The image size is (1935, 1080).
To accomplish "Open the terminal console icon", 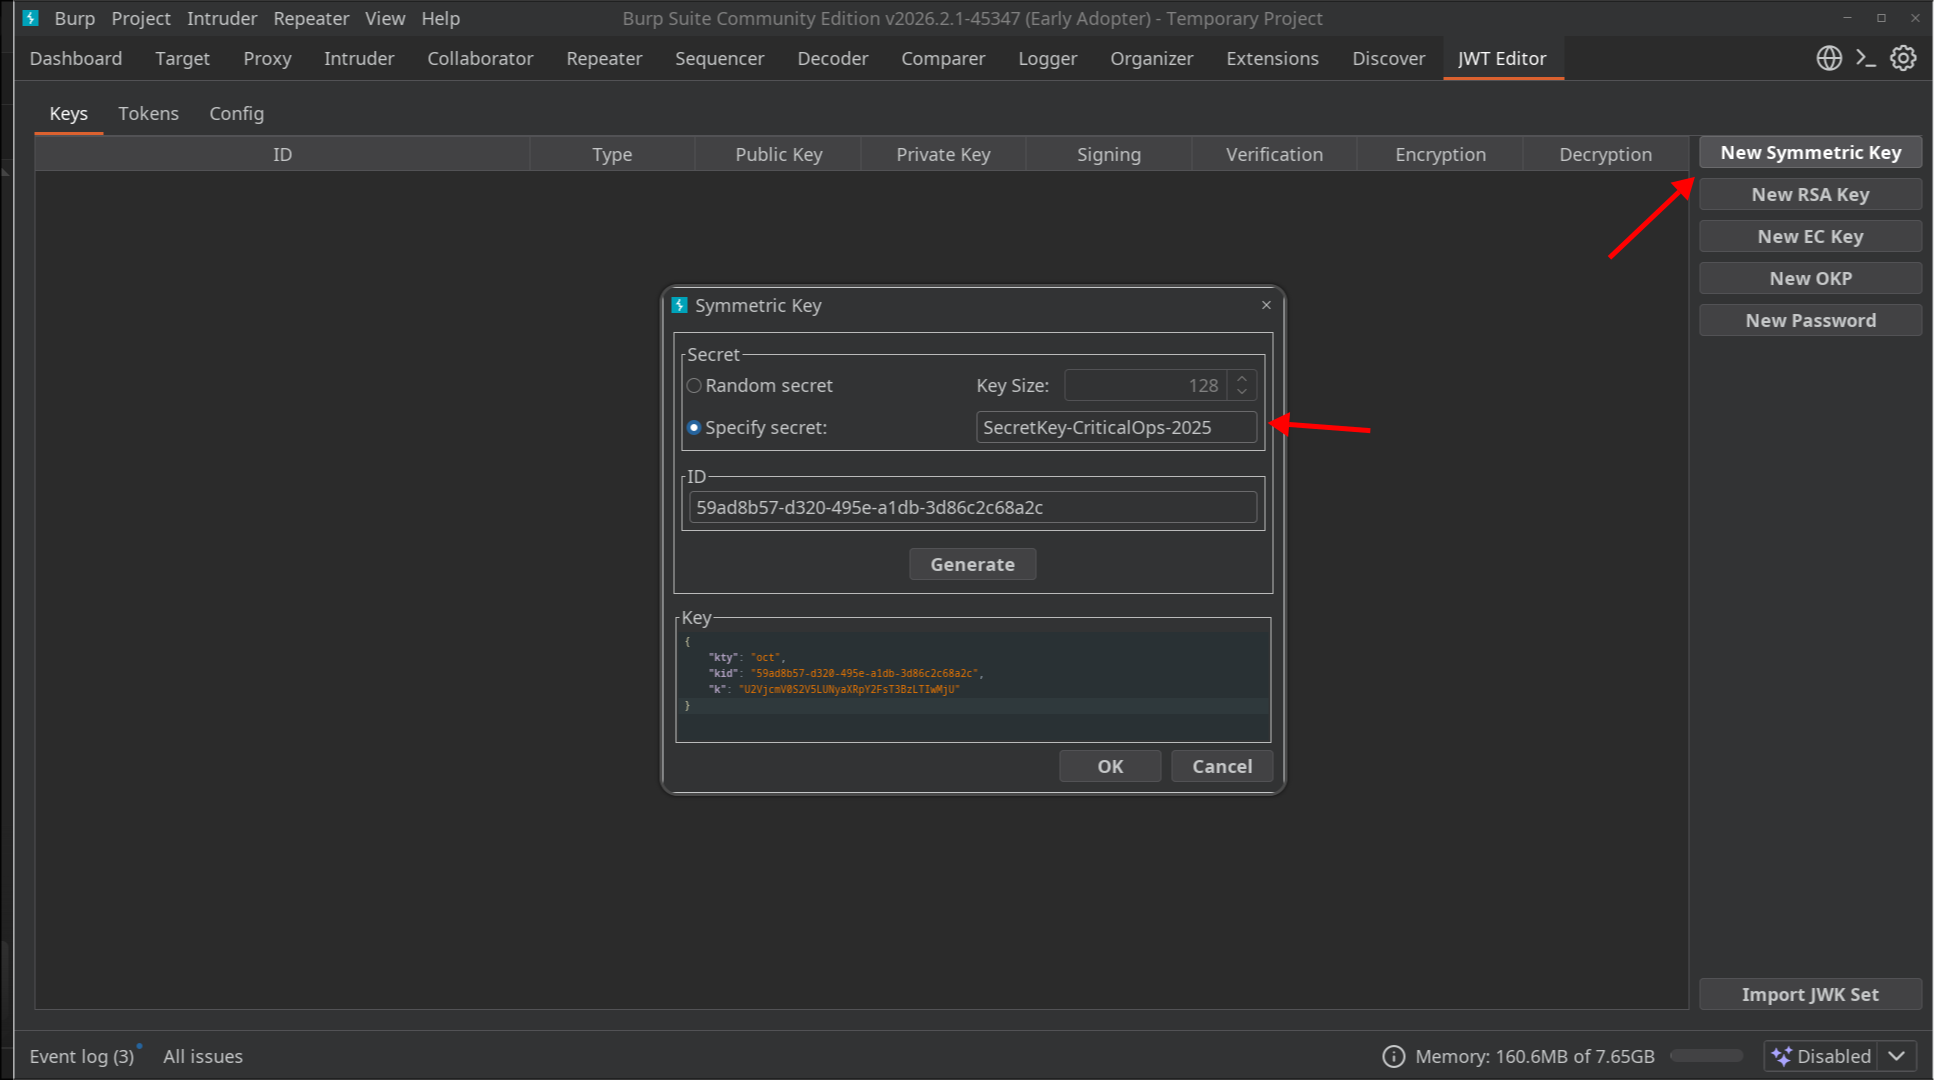I will tap(1866, 58).
